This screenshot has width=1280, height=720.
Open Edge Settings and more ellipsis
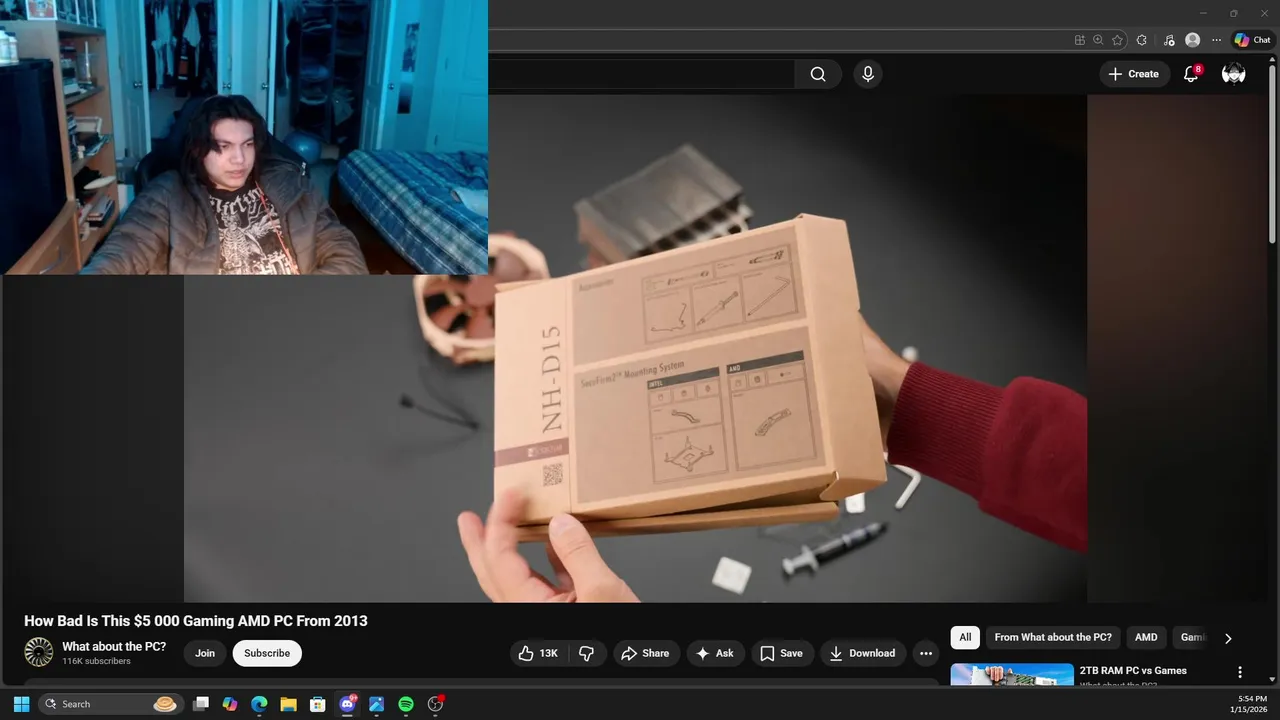tap(1216, 40)
